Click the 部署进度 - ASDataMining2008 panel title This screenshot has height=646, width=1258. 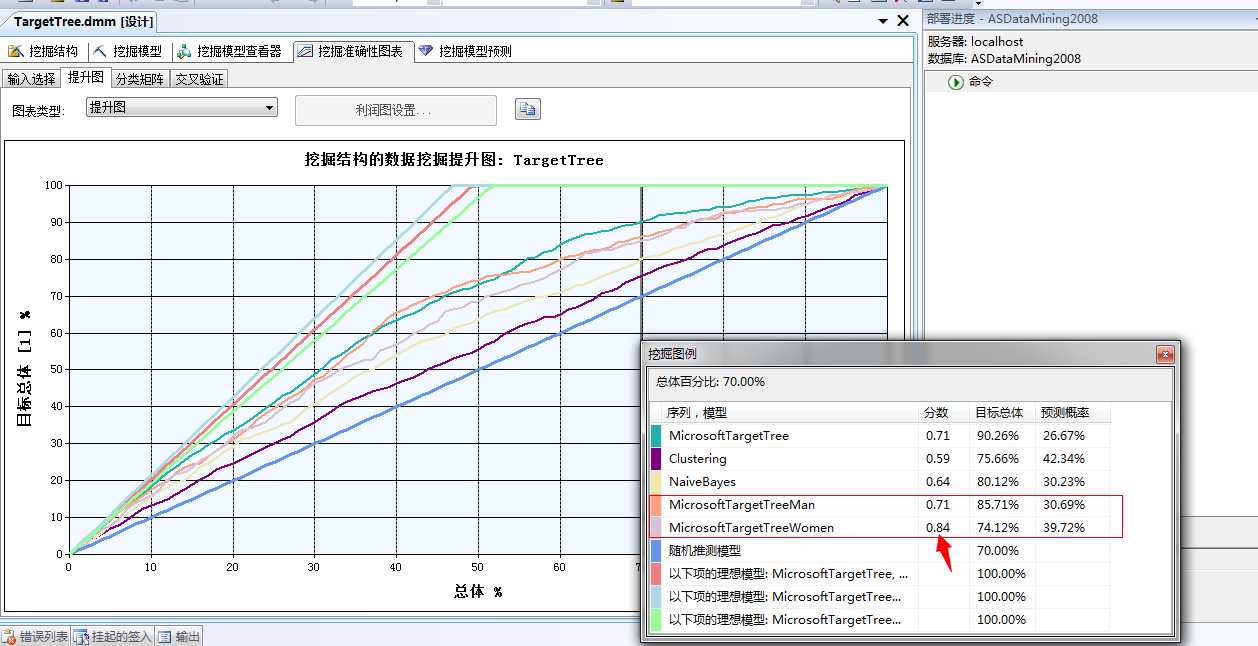click(1012, 18)
